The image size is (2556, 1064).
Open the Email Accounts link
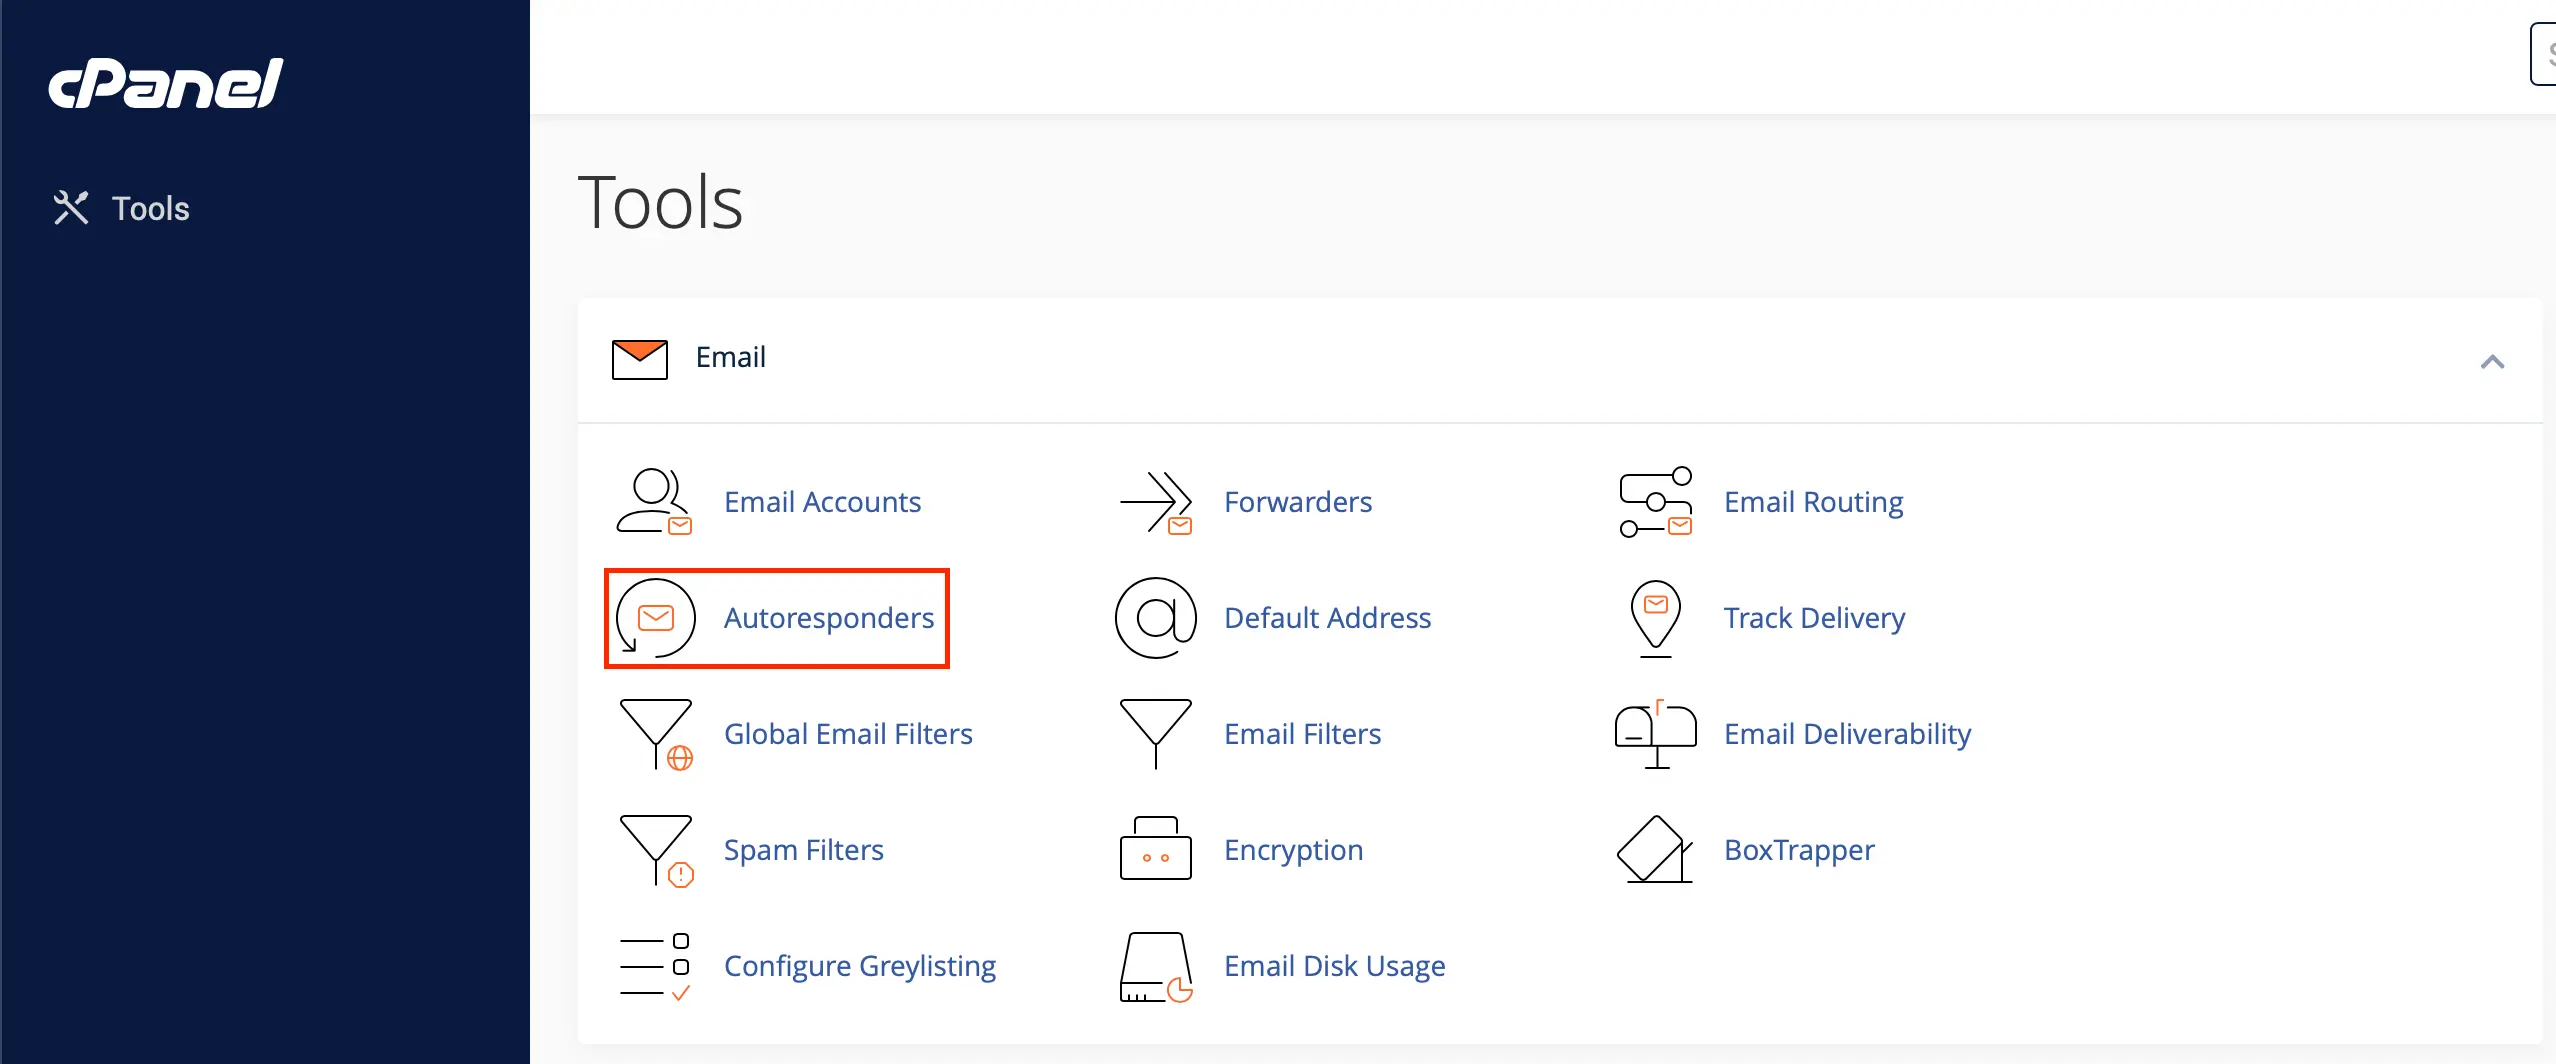(822, 502)
